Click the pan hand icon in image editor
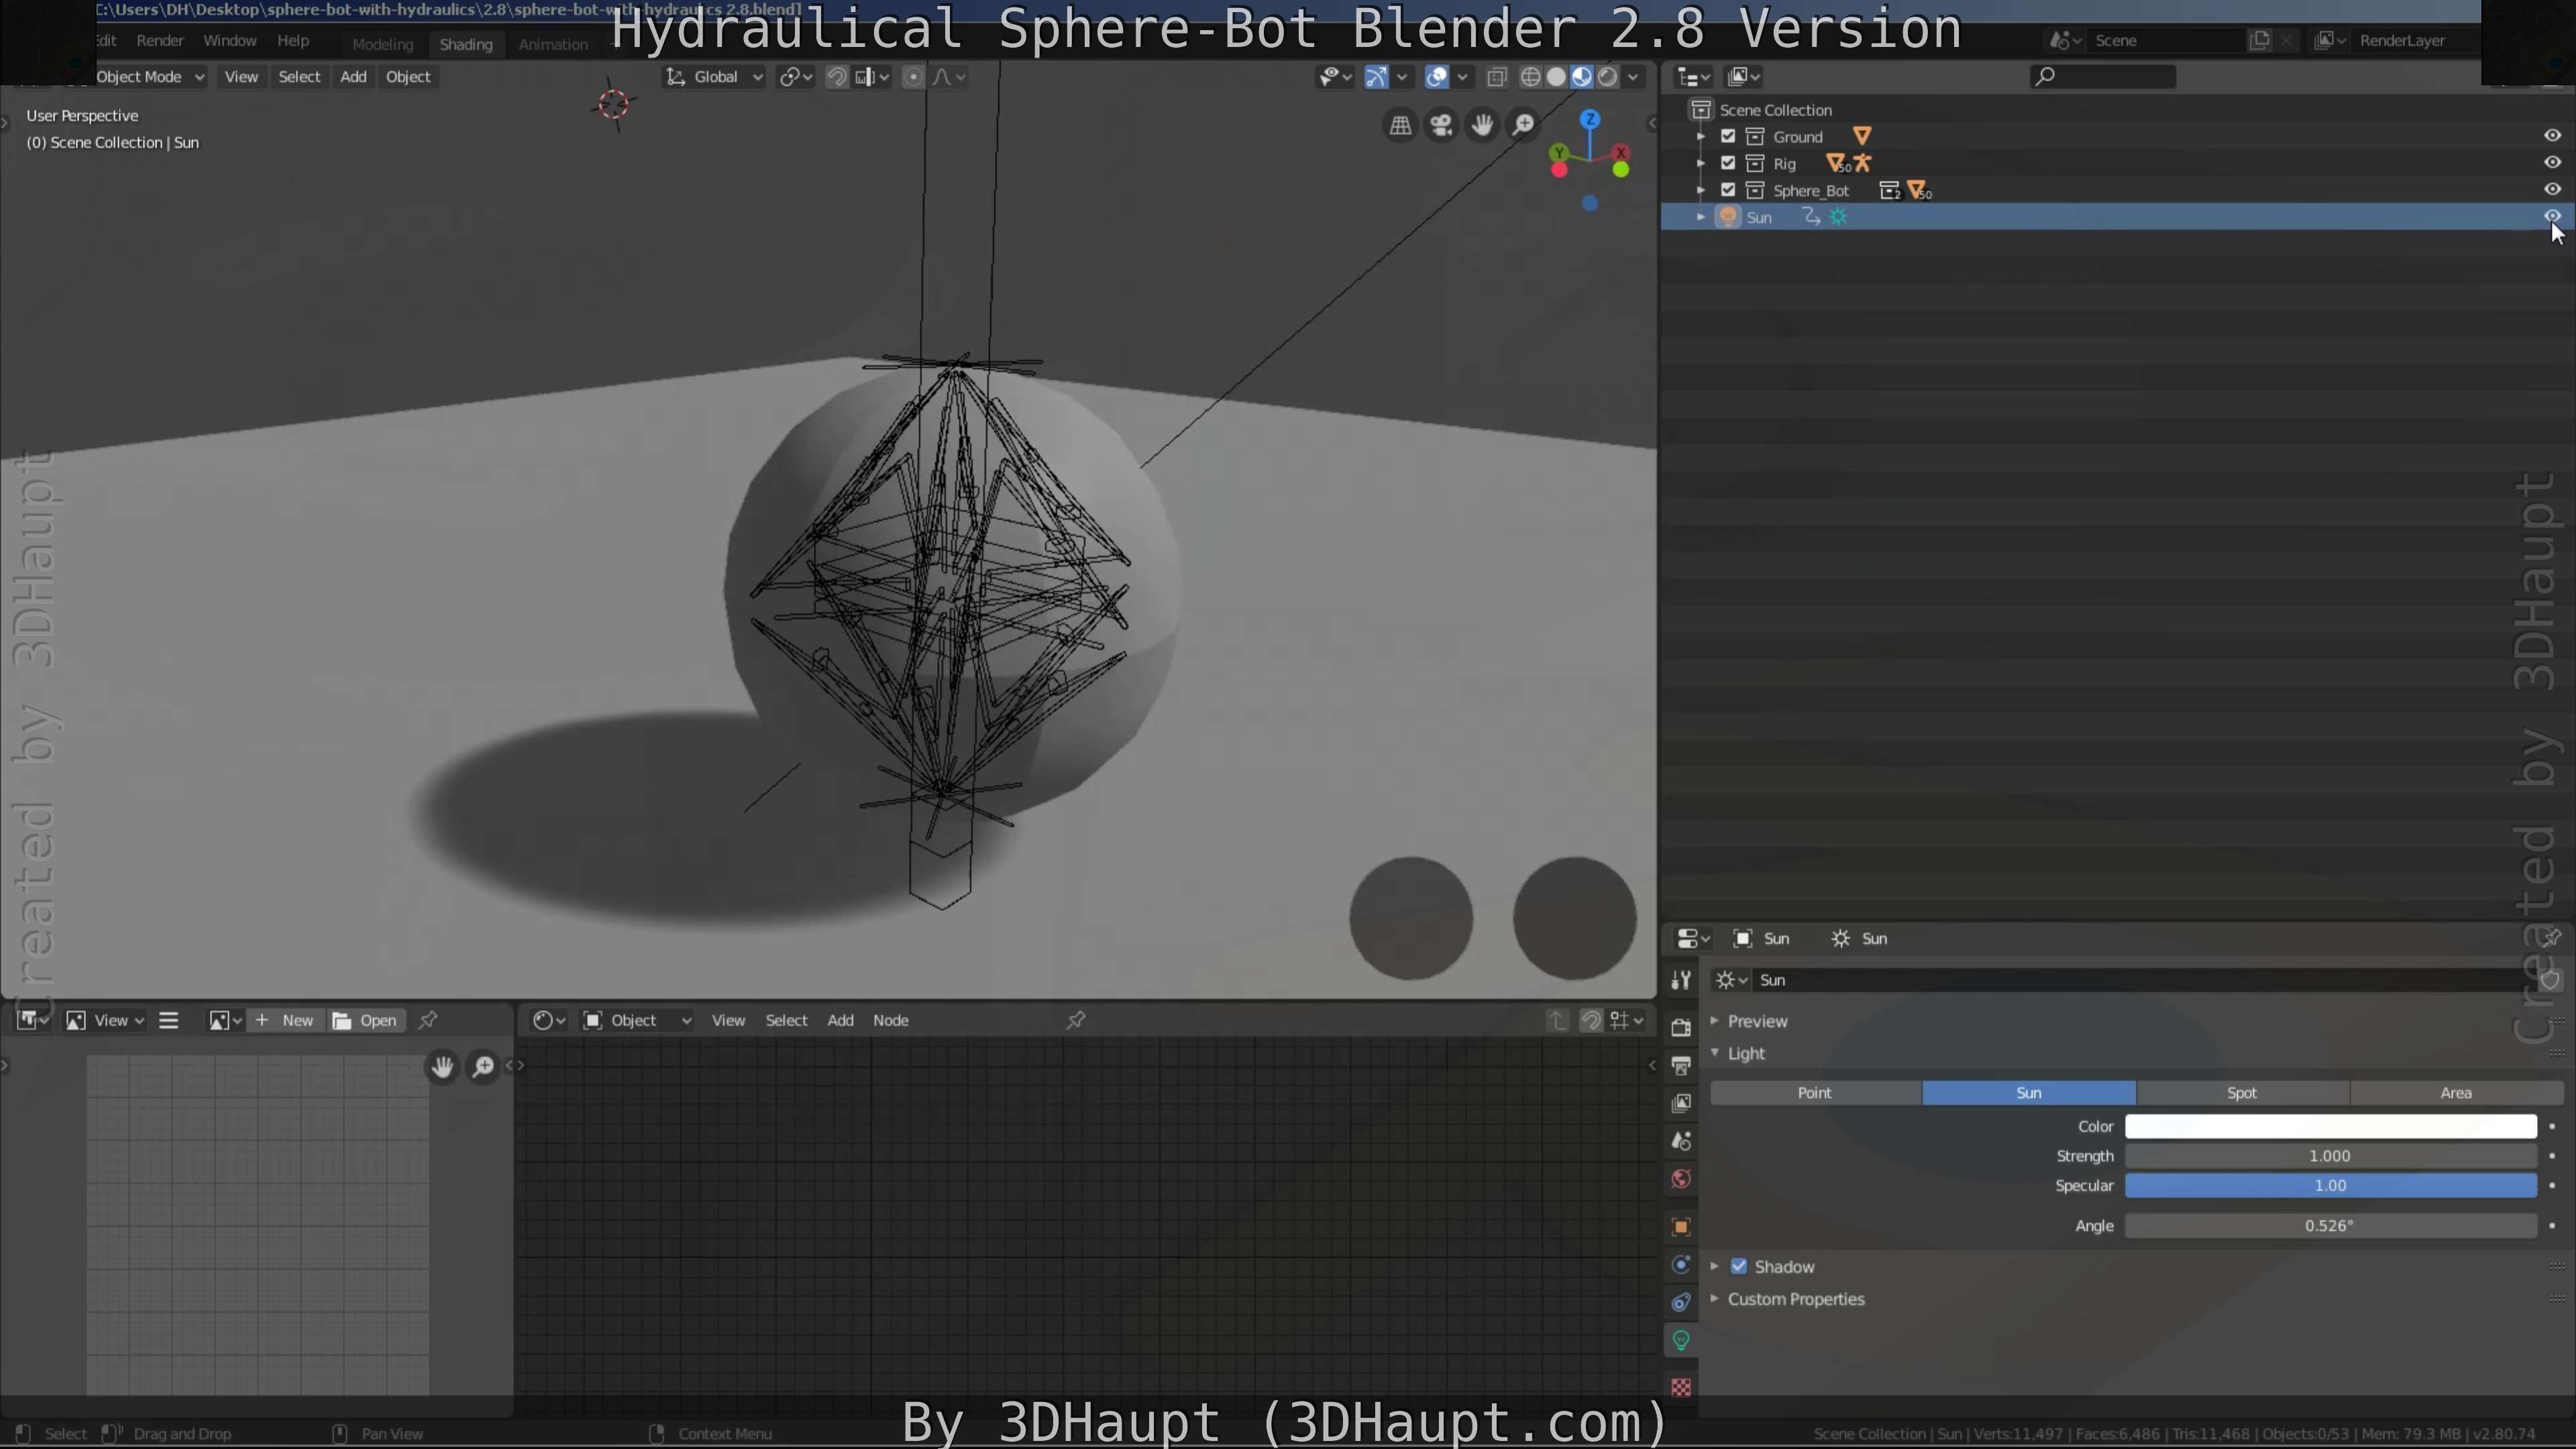The width and height of the screenshot is (2576, 1449). point(442,1067)
